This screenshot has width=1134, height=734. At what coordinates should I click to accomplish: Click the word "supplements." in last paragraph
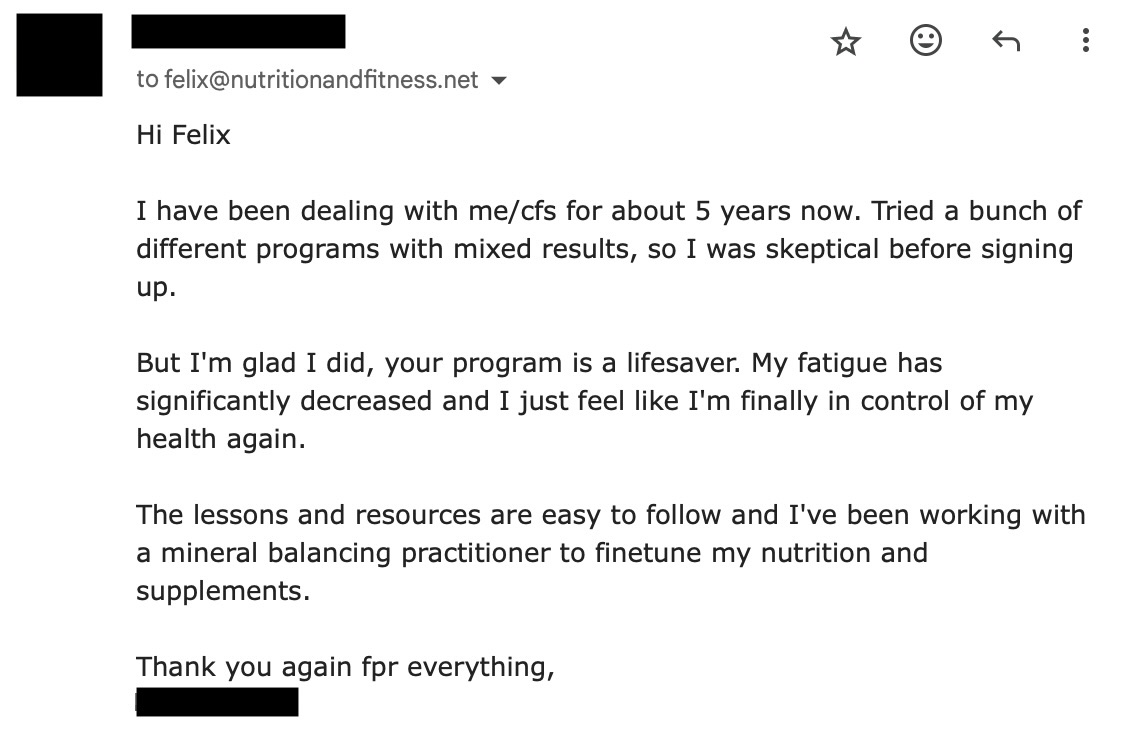coord(223,592)
